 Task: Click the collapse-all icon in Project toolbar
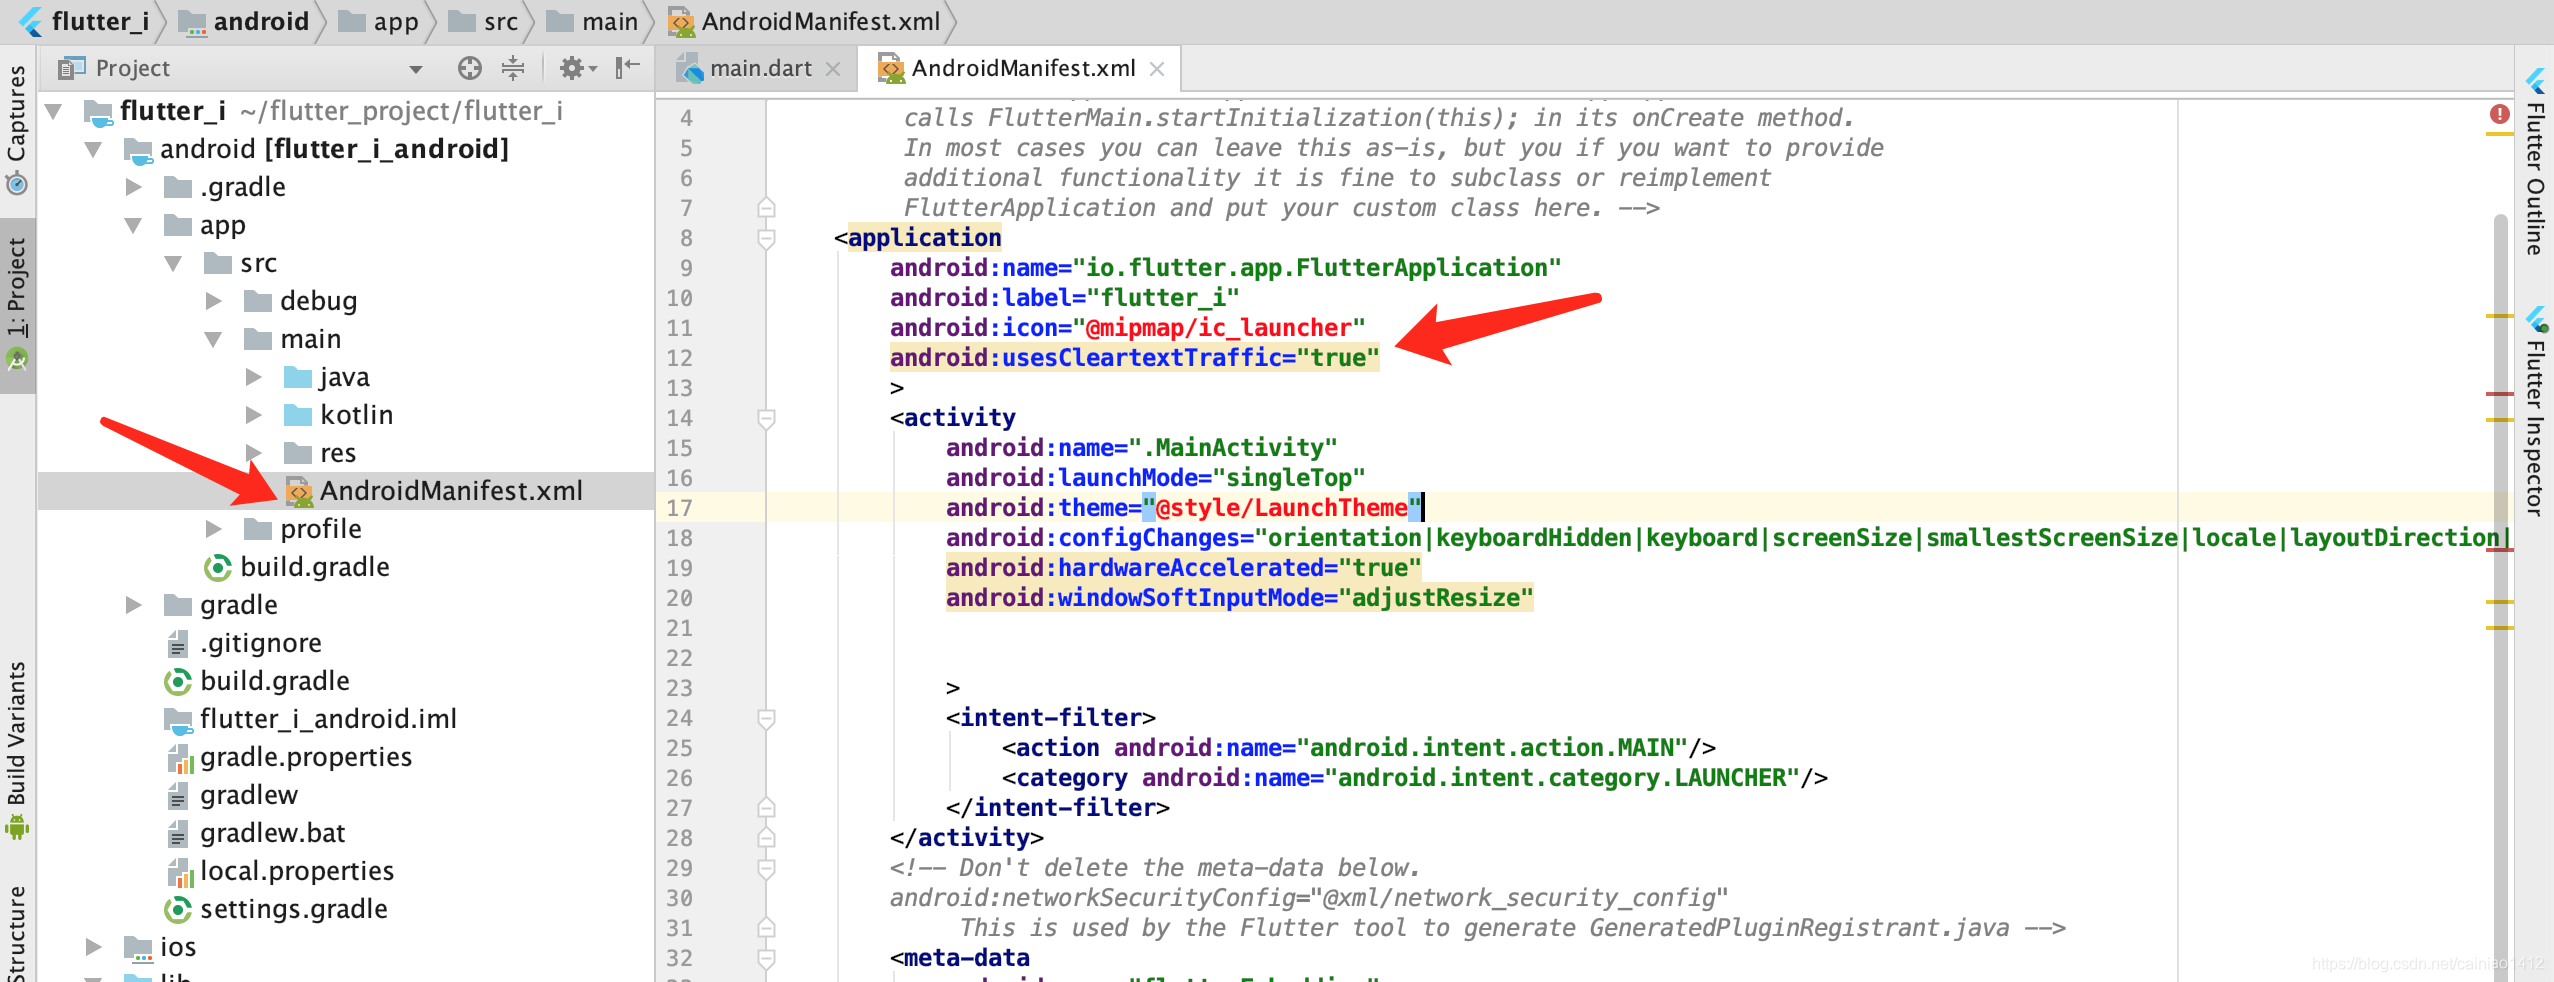(x=513, y=68)
